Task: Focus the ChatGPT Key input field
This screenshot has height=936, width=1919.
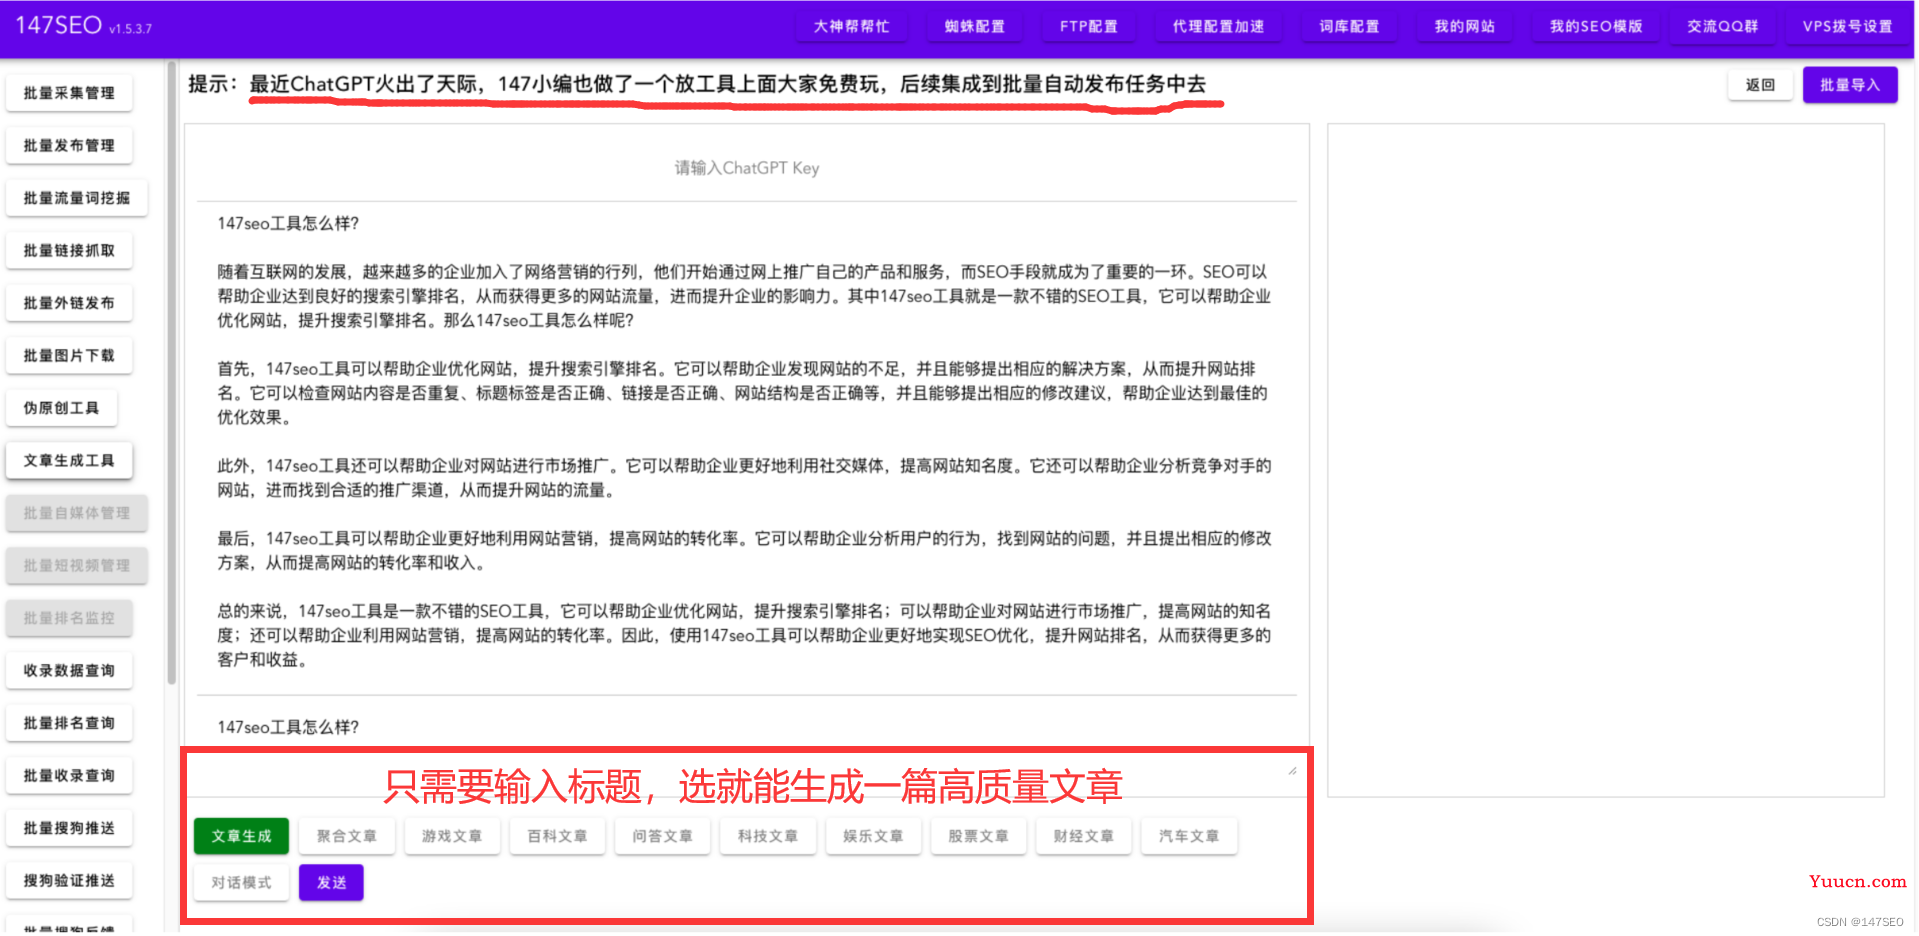Action: (x=747, y=168)
